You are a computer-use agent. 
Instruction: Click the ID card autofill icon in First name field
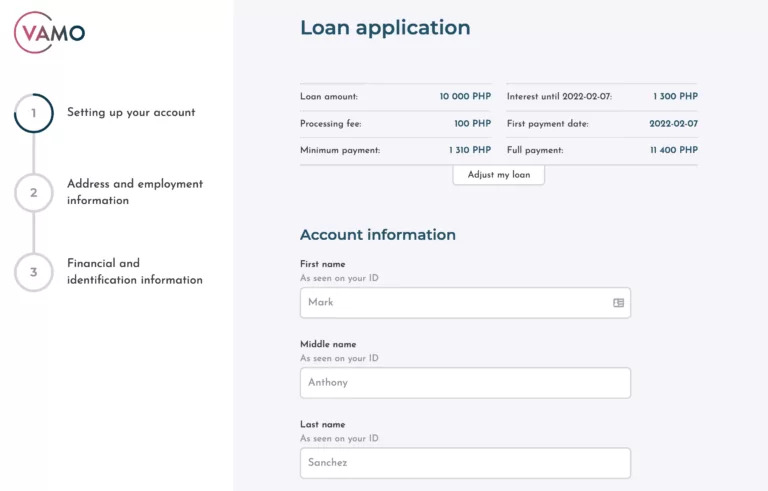pyautogui.click(x=619, y=303)
